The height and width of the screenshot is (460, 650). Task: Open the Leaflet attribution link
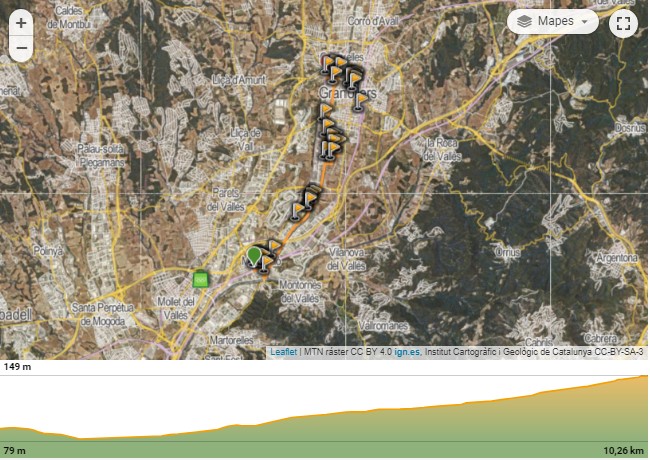pyautogui.click(x=283, y=352)
